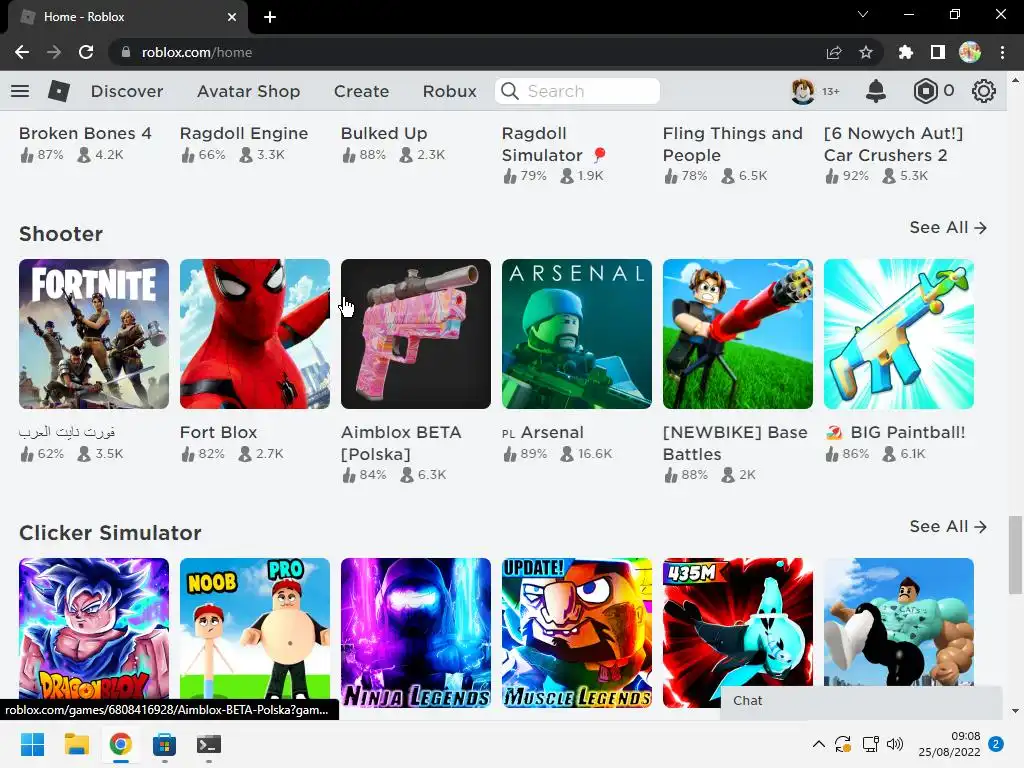Open the Chrome extensions puzzle icon
The width and height of the screenshot is (1024, 768).
[x=906, y=52]
